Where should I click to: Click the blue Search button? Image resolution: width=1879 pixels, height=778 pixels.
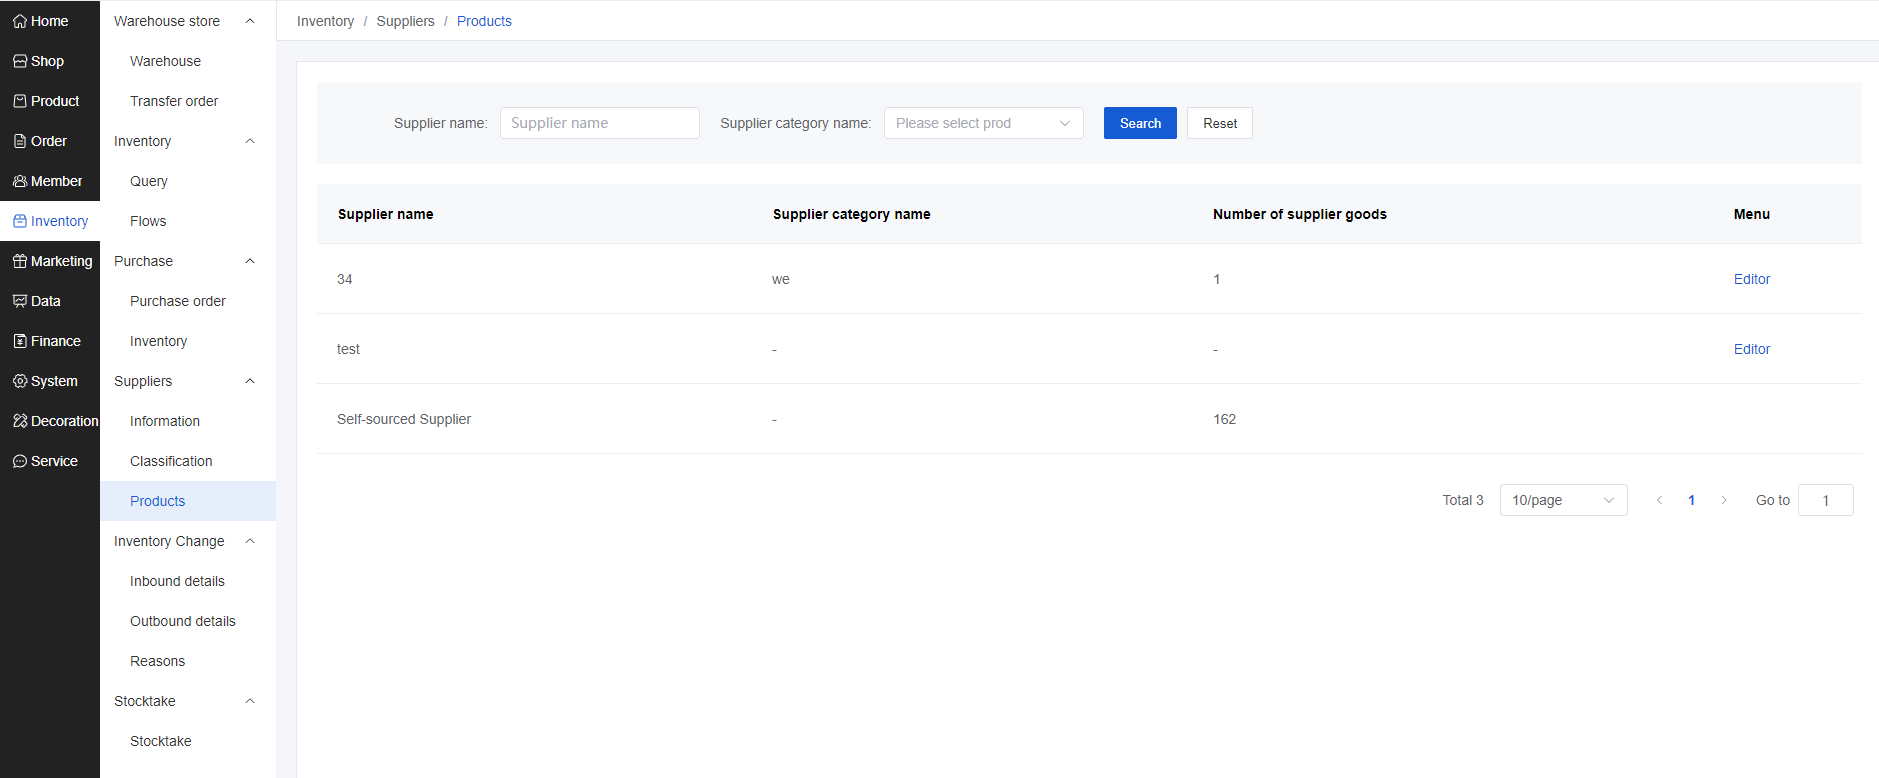(x=1140, y=123)
